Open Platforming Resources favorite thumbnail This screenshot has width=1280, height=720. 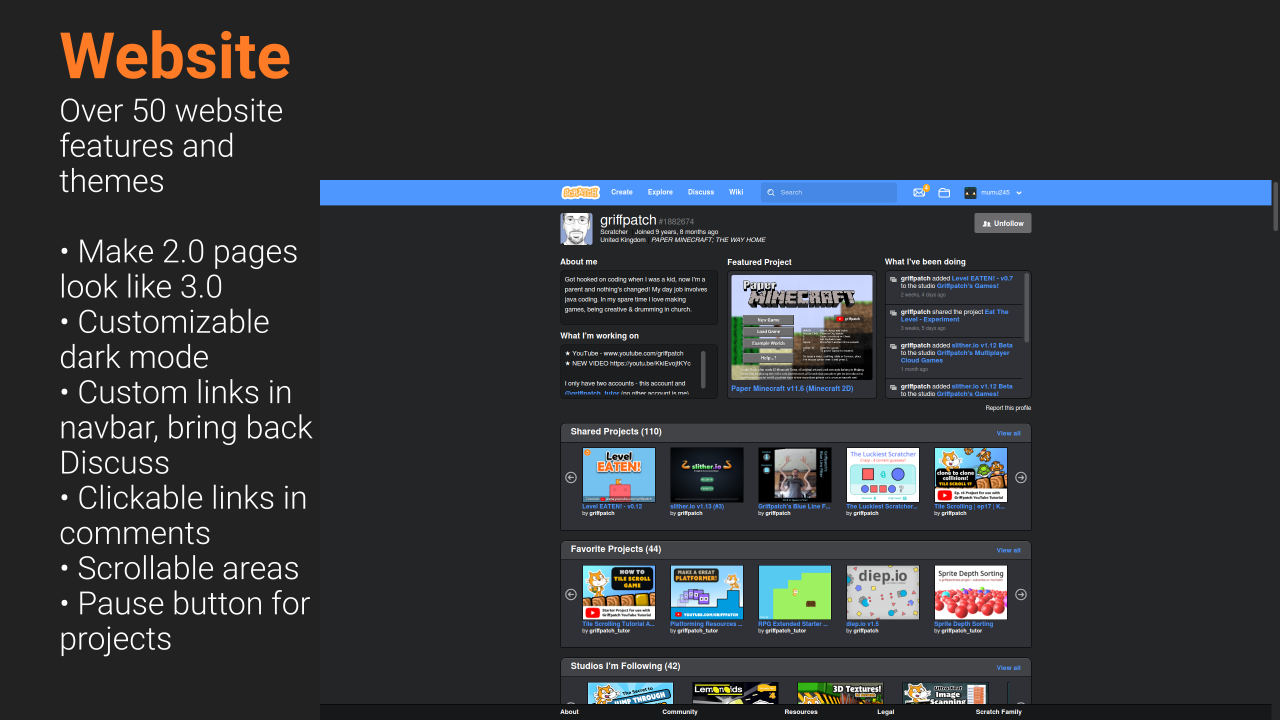tap(707, 592)
